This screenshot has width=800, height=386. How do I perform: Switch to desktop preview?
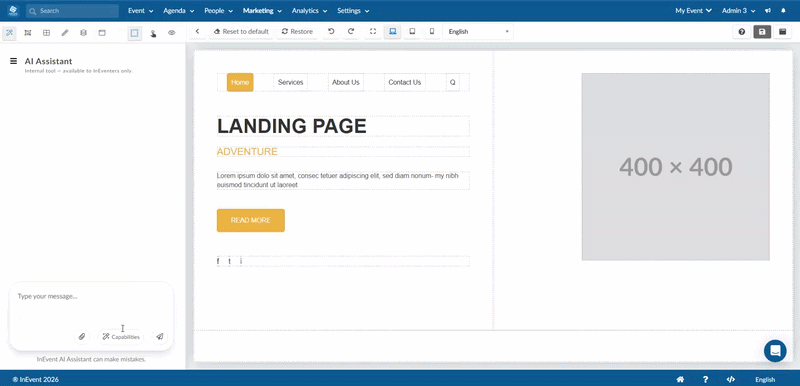tap(392, 32)
